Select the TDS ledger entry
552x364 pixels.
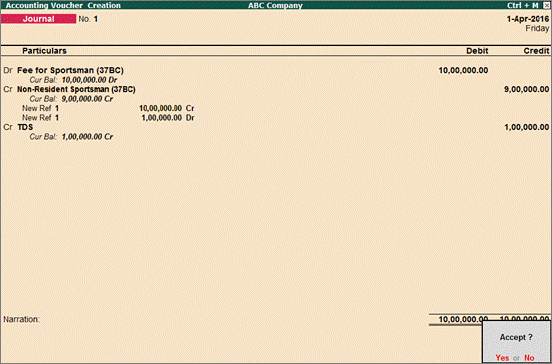coord(25,127)
